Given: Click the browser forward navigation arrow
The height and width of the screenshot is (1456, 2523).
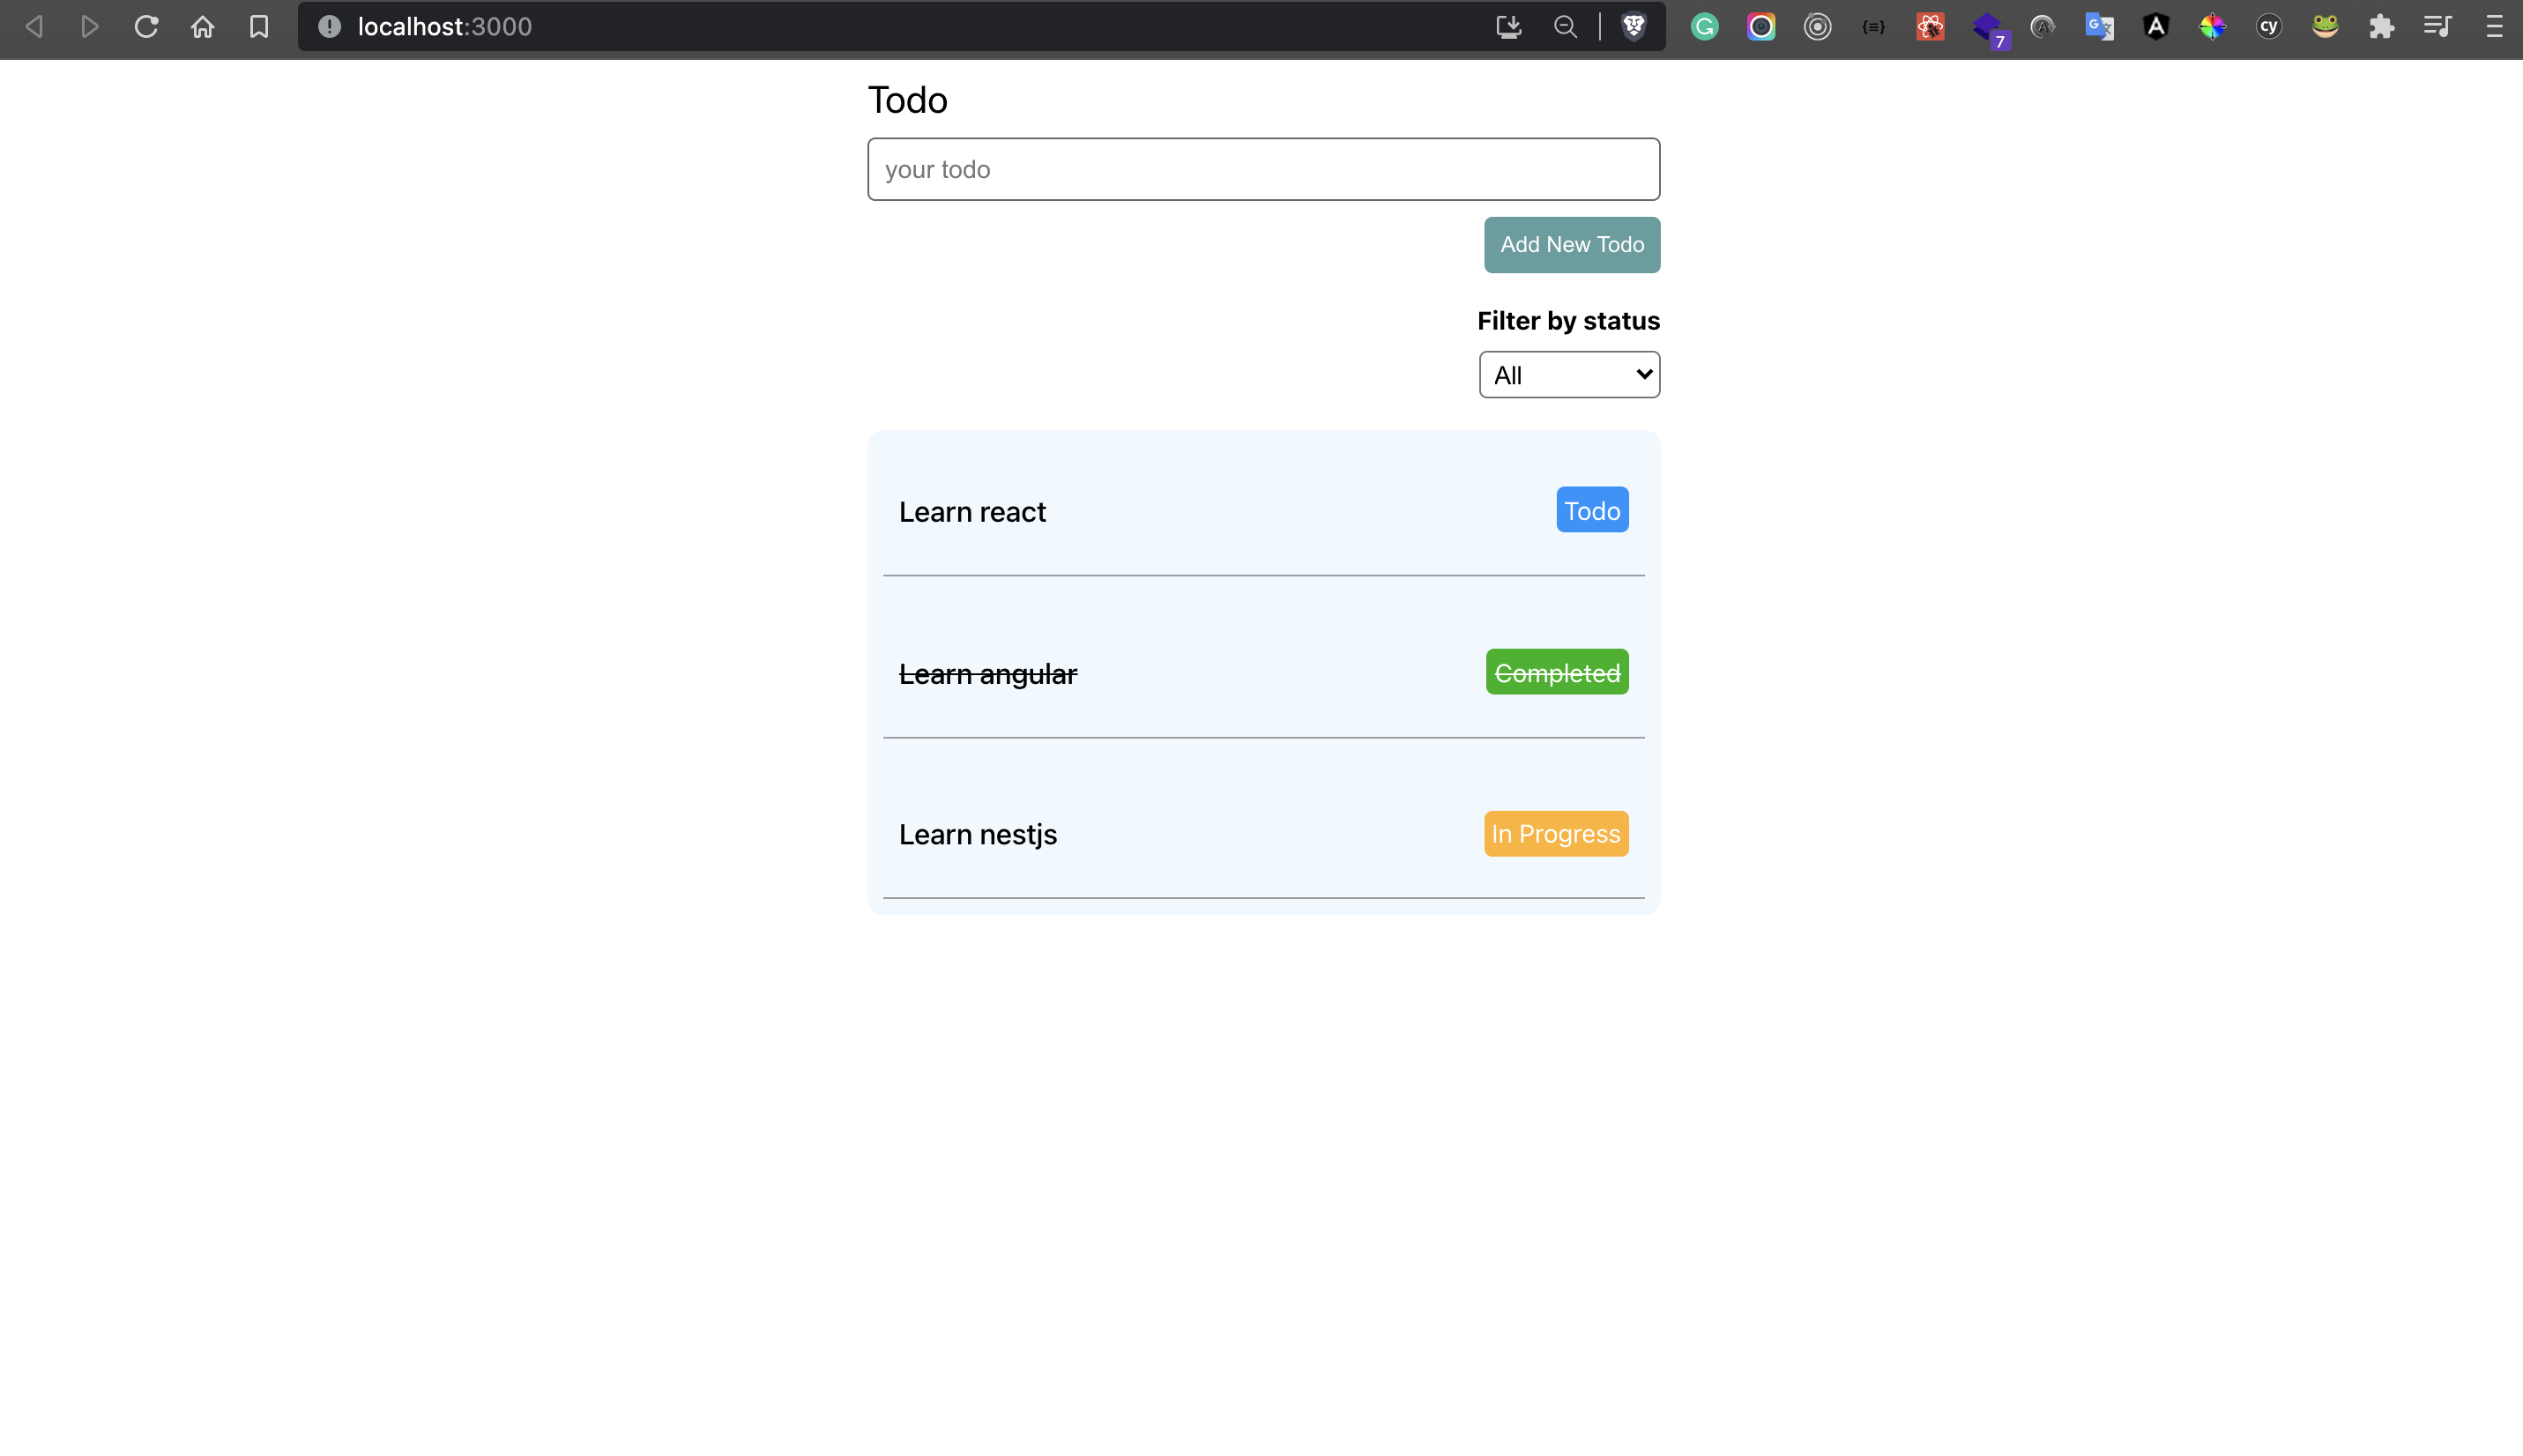Looking at the screenshot, I should [90, 26].
